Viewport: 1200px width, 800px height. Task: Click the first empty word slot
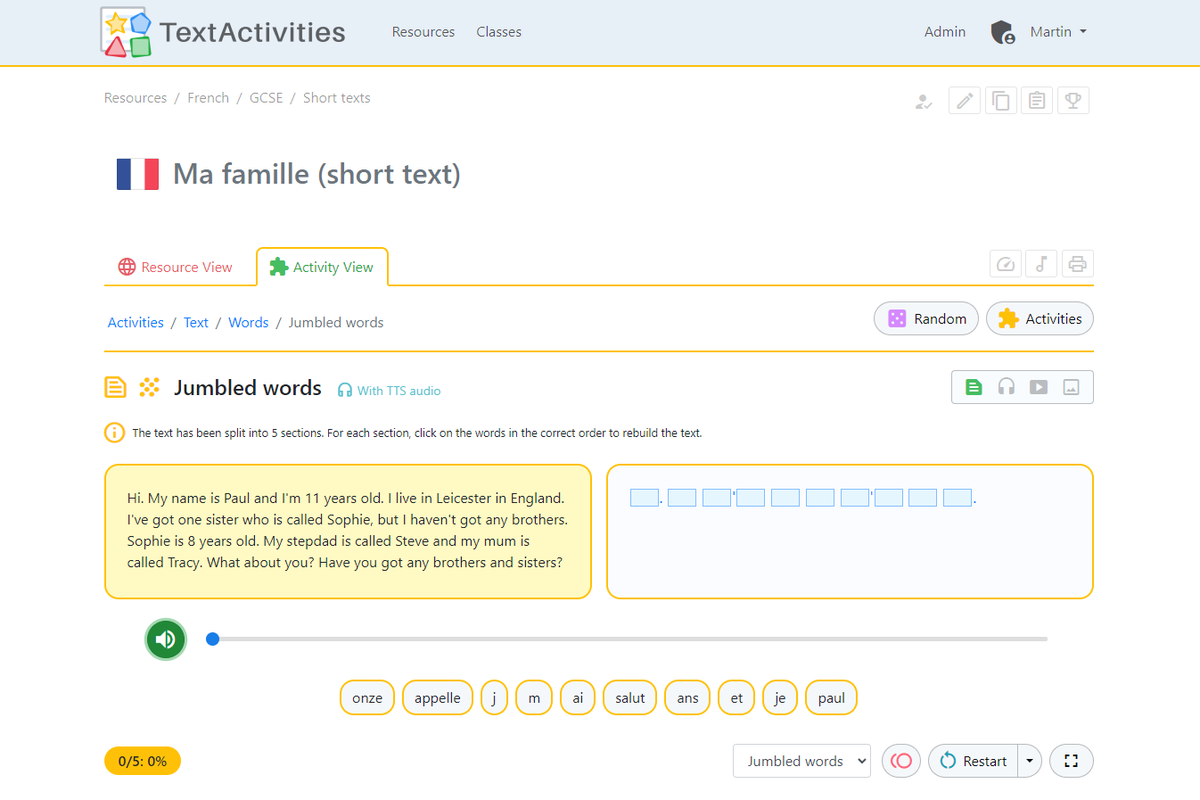(x=644, y=497)
